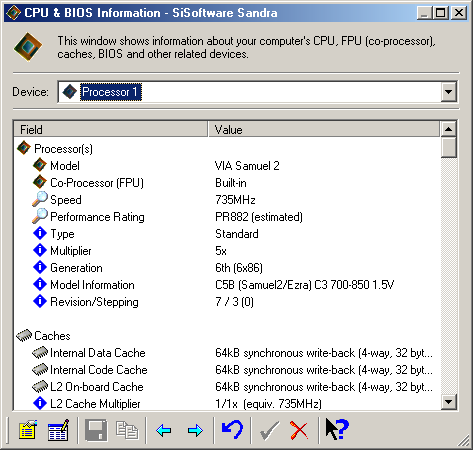Click the copy documents icon
The height and width of the screenshot is (450, 473).
click(127, 430)
